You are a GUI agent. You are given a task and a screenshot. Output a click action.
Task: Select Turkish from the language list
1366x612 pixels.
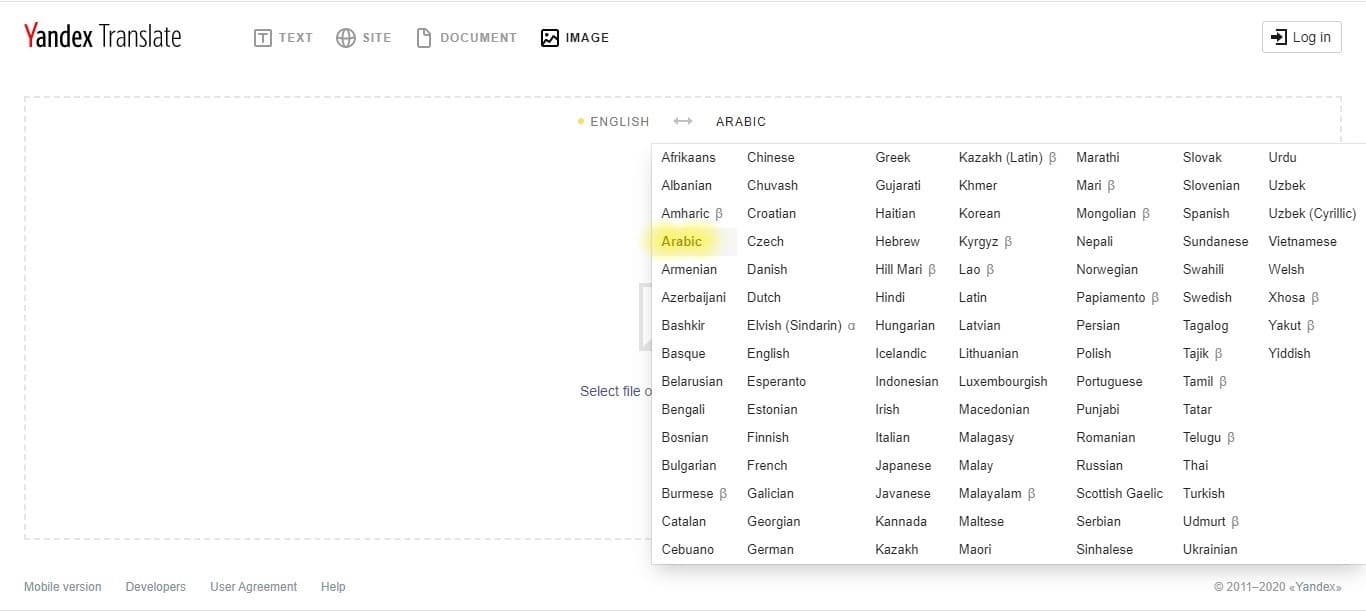coord(1204,493)
